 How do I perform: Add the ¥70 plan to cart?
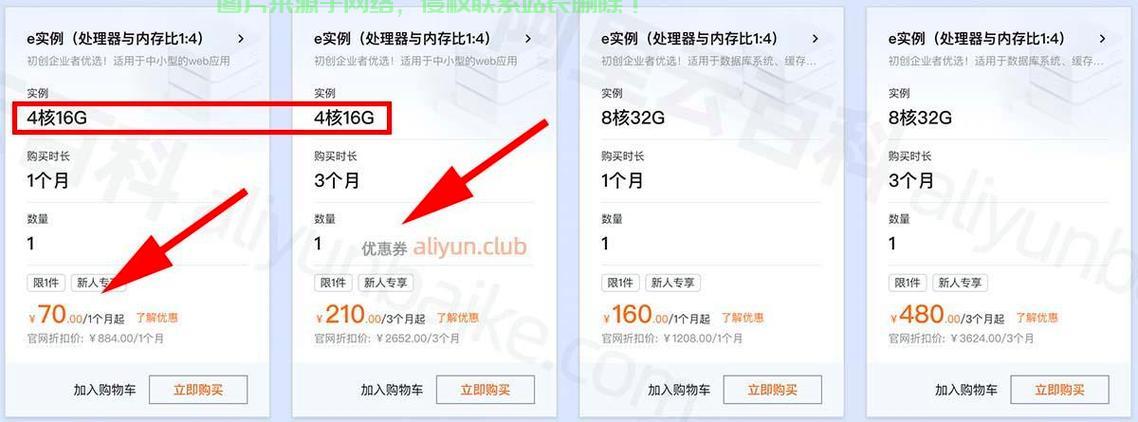(105, 390)
